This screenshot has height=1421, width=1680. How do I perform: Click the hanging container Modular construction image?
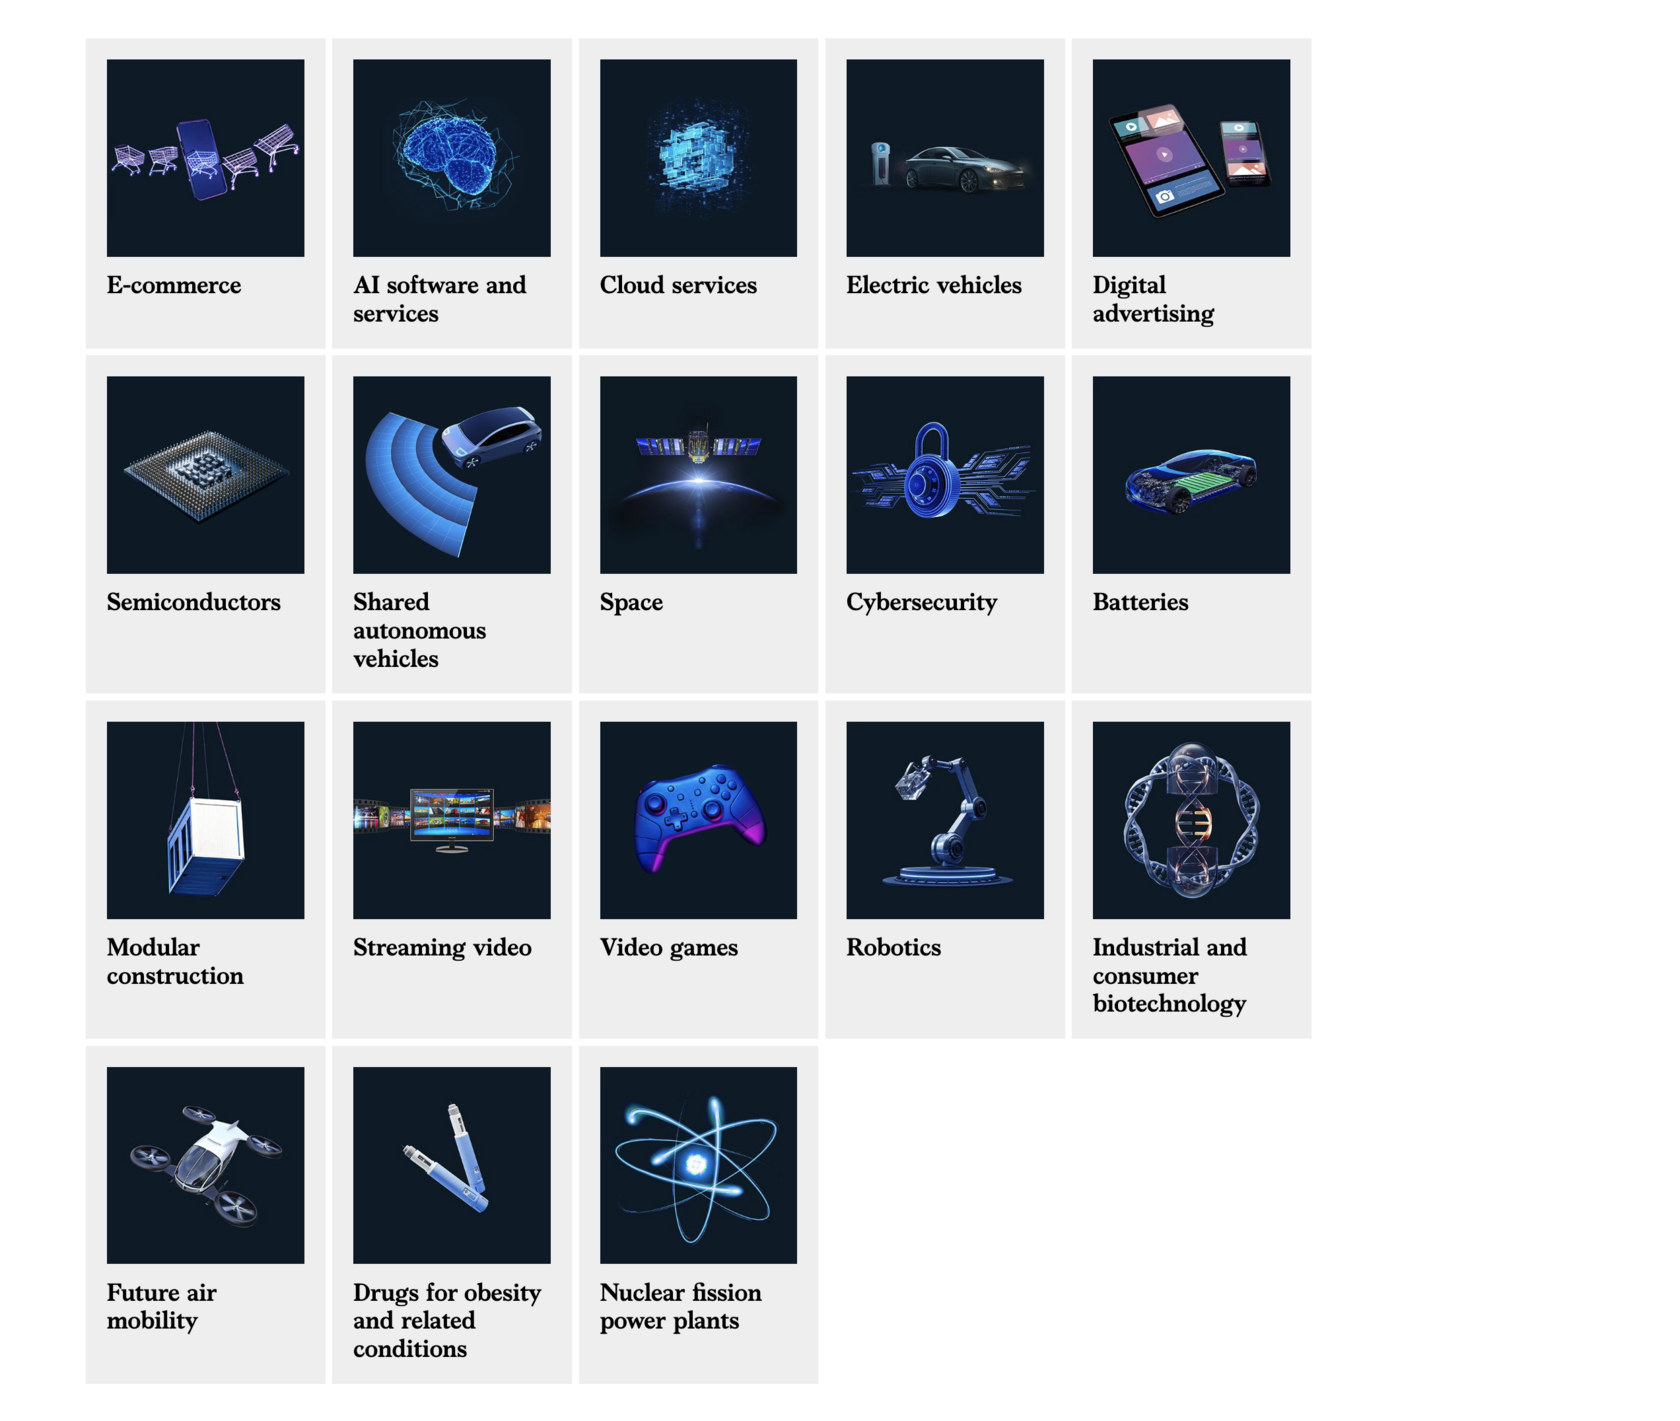(205, 820)
